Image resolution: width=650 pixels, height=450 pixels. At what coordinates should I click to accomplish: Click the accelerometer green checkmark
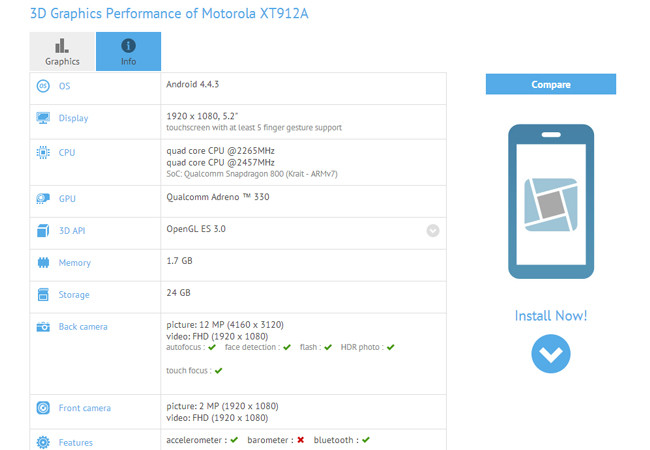[234, 440]
